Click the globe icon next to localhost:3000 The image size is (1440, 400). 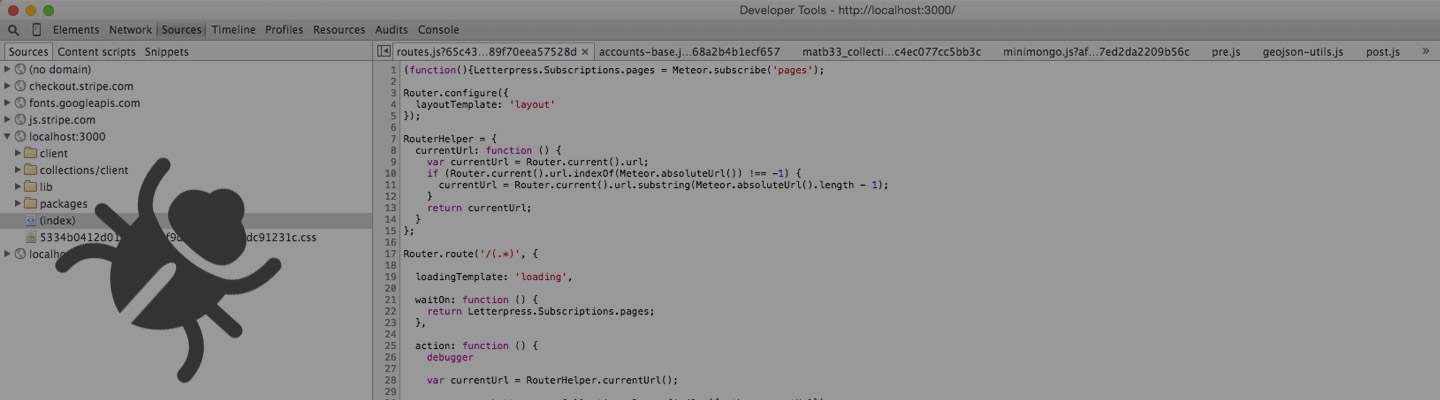click(20, 136)
